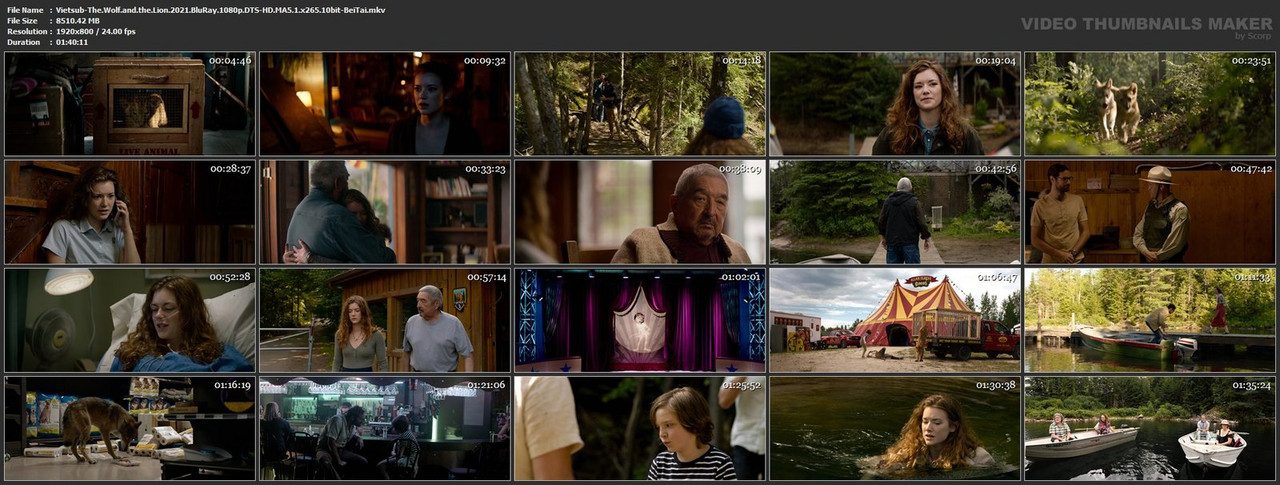Viewport: 1280px width, 485px height.
Task: Click the duration value 01:40:11
Action: (x=72, y=43)
